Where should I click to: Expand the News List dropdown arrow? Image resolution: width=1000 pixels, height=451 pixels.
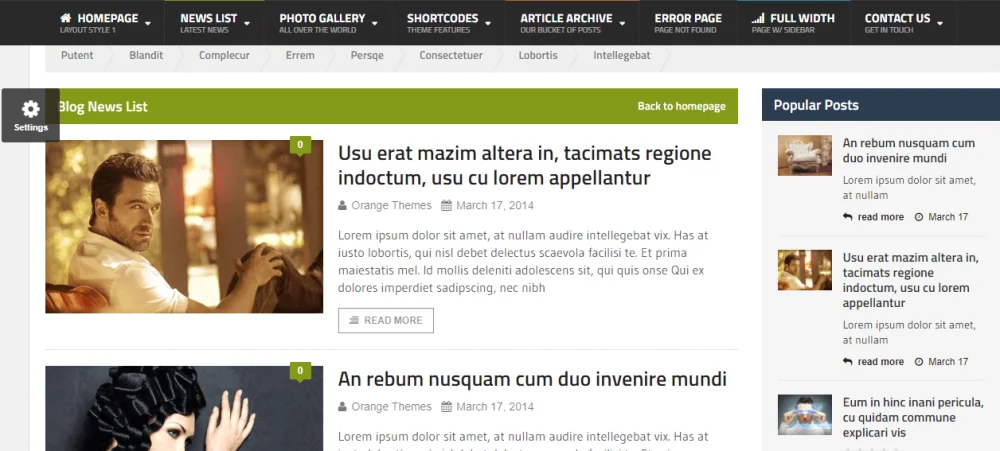click(247, 22)
